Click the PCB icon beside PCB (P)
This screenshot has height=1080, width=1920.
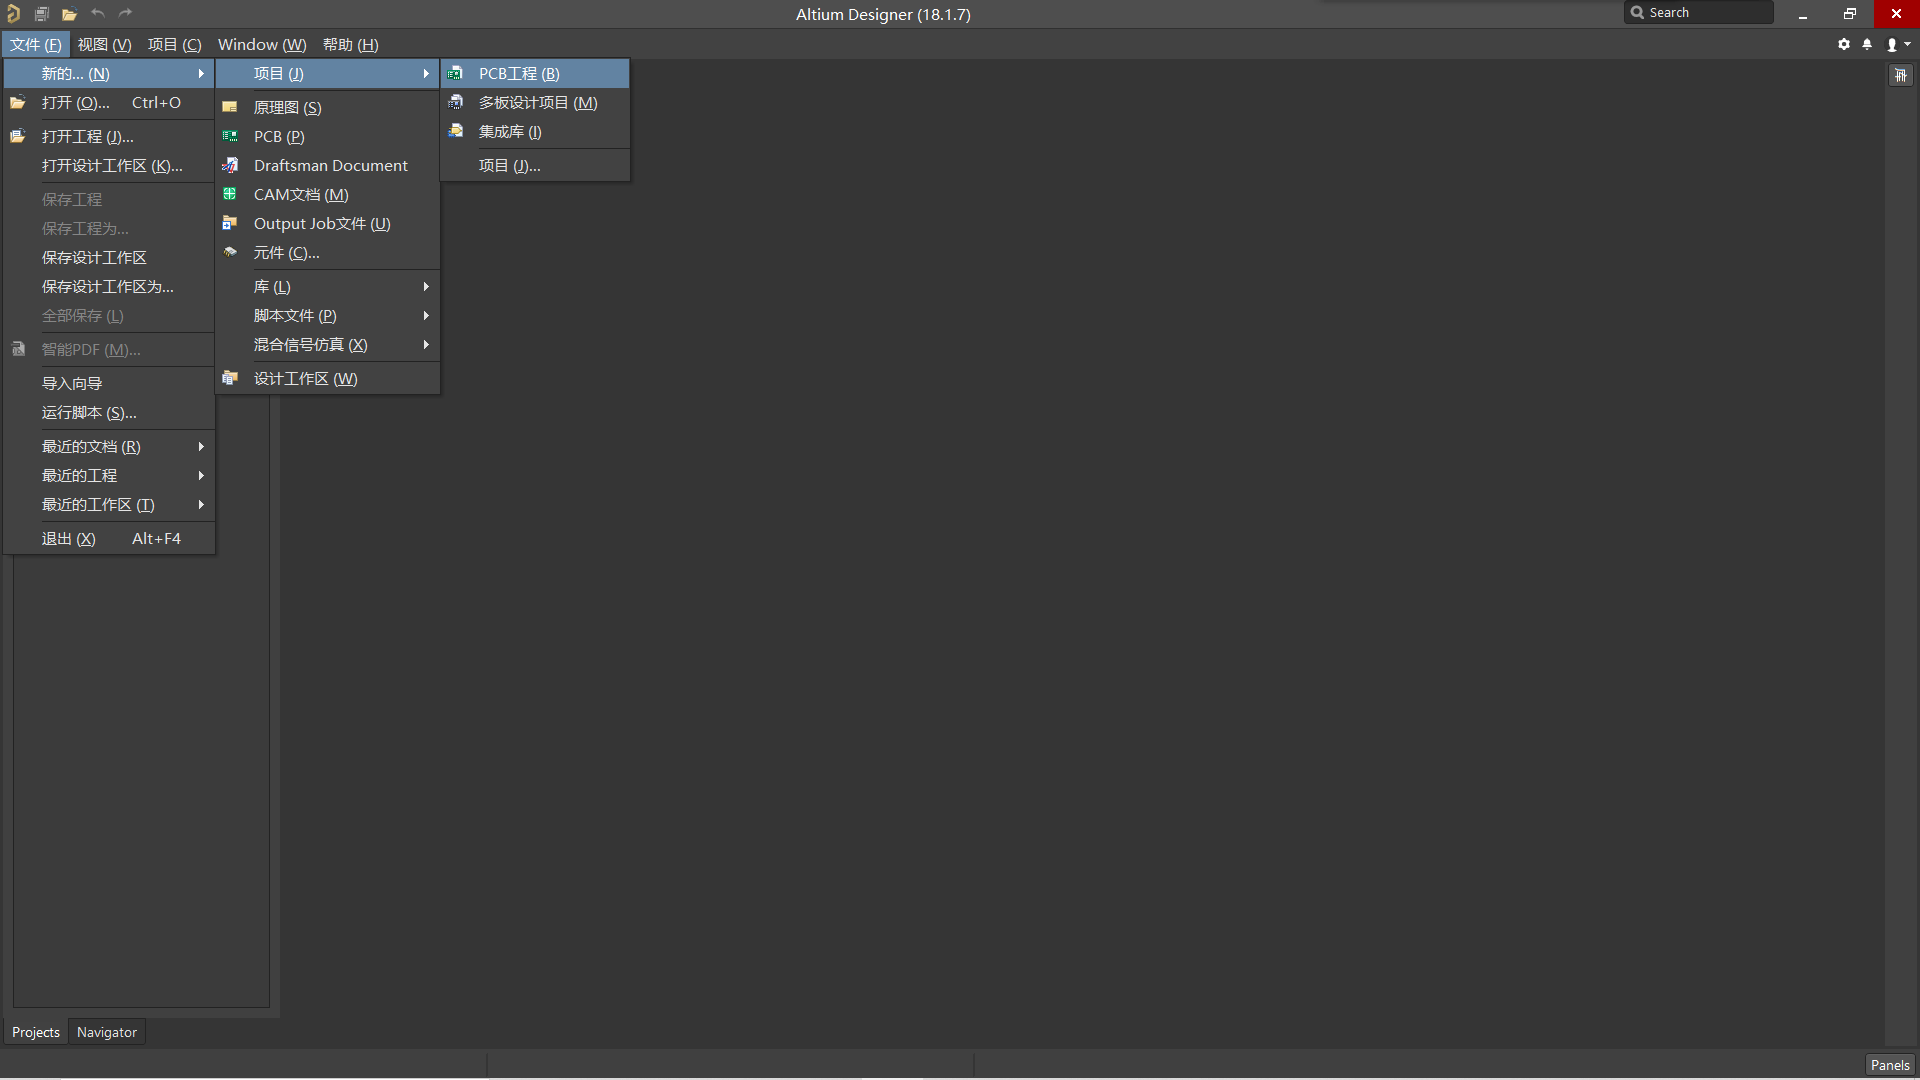pyautogui.click(x=230, y=136)
